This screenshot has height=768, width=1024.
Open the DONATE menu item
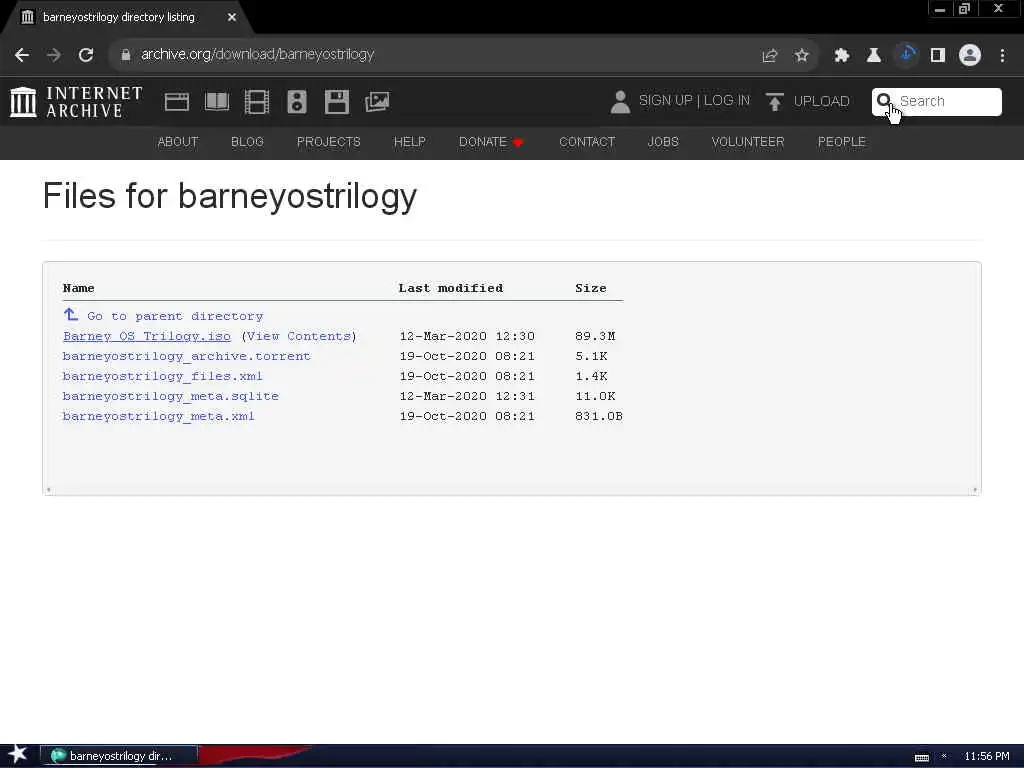pyautogui.click(x=490, y=142)
